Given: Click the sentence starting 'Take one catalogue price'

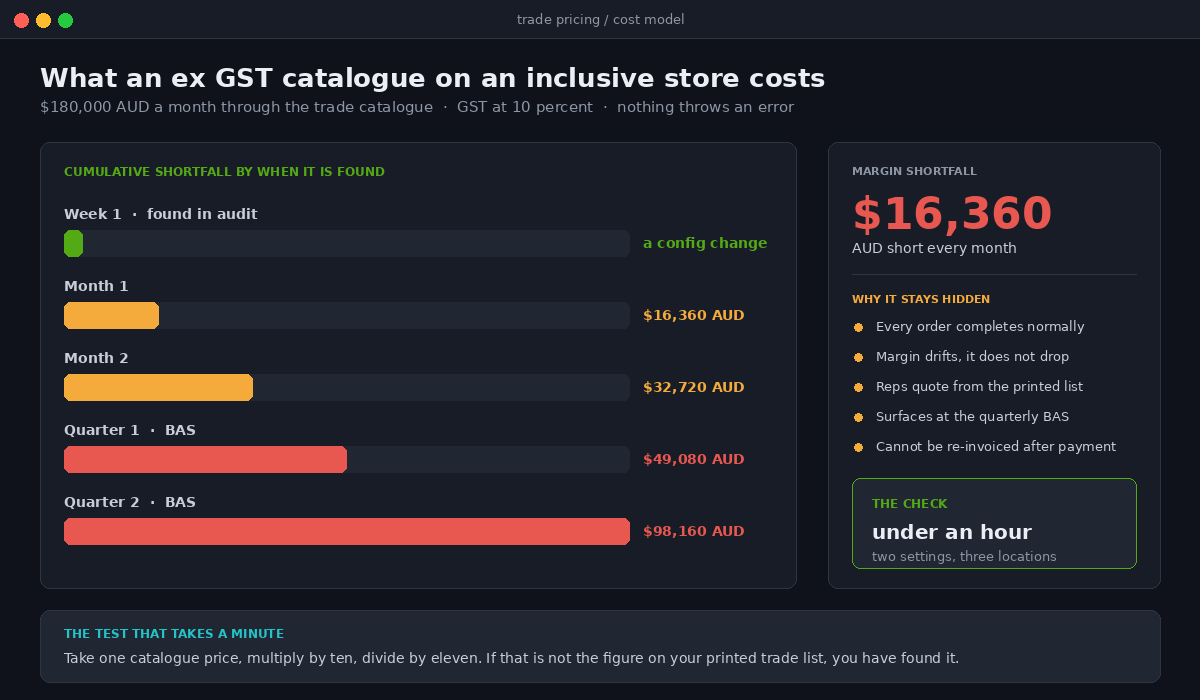Looking at the screenshot, I should [x=511, y=658].
